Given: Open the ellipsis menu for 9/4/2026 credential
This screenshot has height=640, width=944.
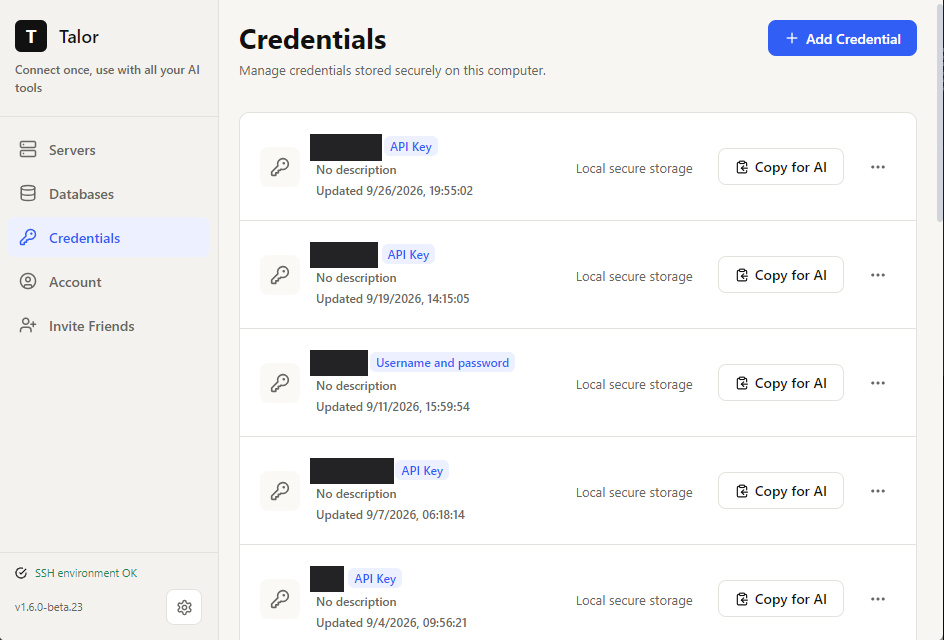Looking at the screenshot, I should (x=877, y=599).
